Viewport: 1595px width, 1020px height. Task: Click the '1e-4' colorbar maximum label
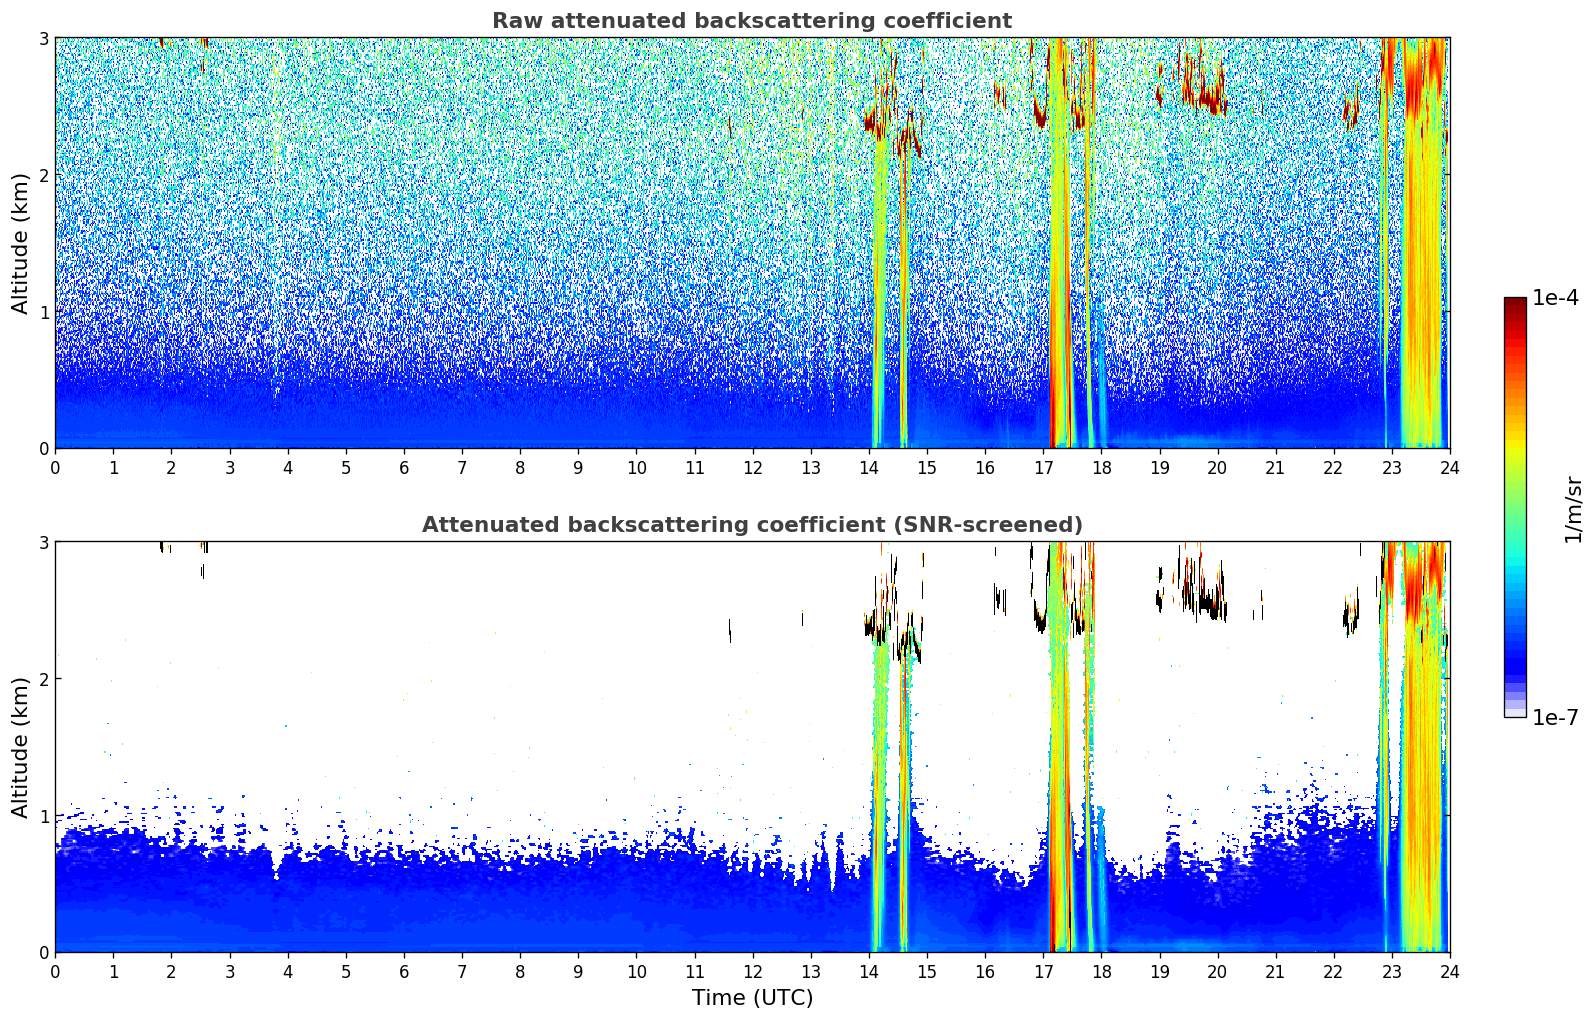coord(1555,298)
